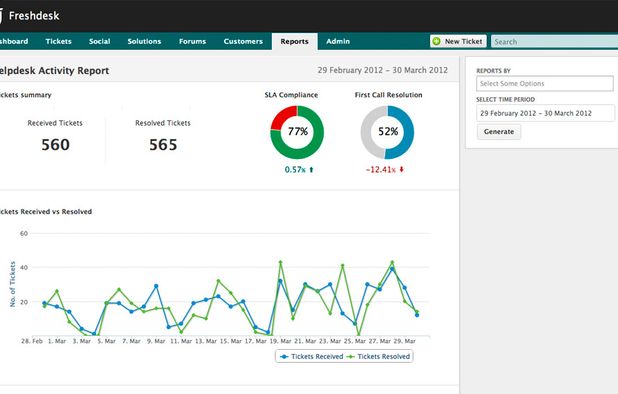Image resolution: width=618 pixels, height=394 pixels.
Task: Click the SLA Compliance label
Action: click(x=291, y=95)
